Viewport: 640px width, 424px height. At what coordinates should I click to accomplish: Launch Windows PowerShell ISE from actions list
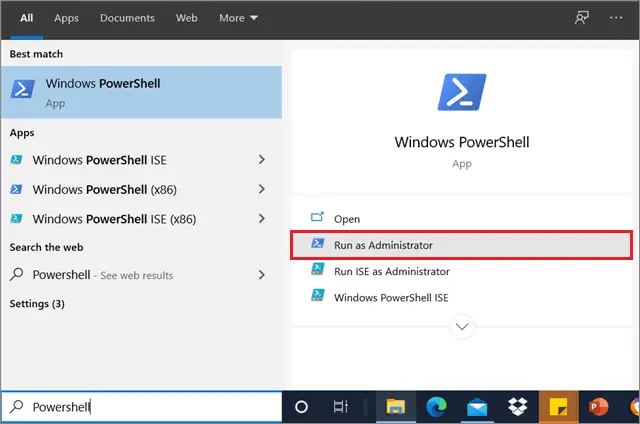[x=462, y=297]
